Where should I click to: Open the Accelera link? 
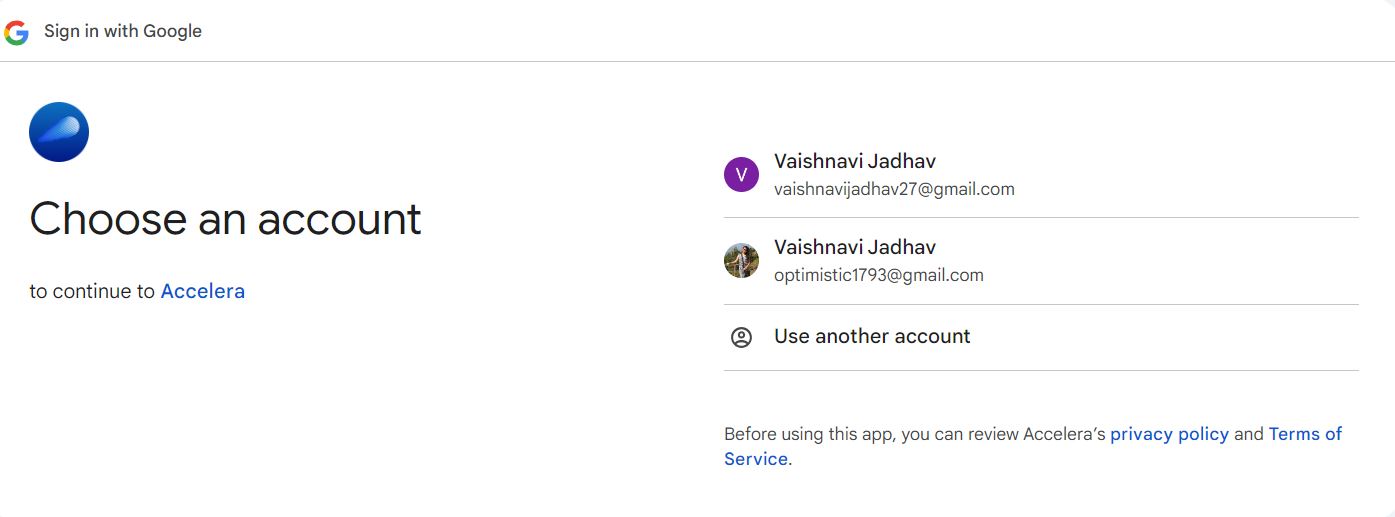(x=203, y=291)
